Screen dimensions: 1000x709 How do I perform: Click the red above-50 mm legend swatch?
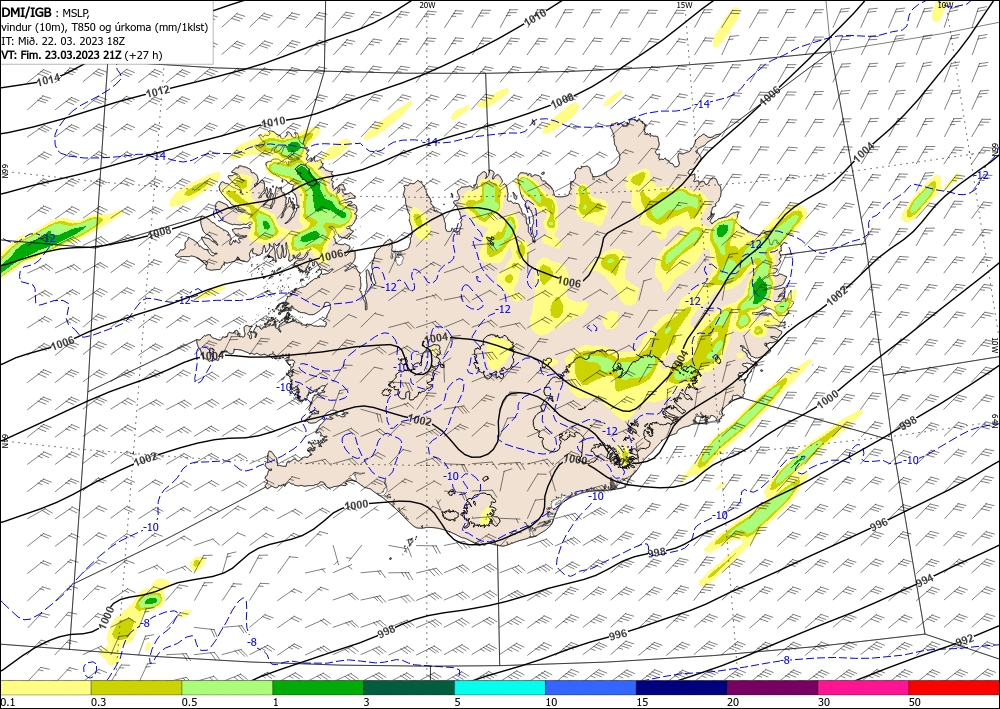tap(954, 687)
